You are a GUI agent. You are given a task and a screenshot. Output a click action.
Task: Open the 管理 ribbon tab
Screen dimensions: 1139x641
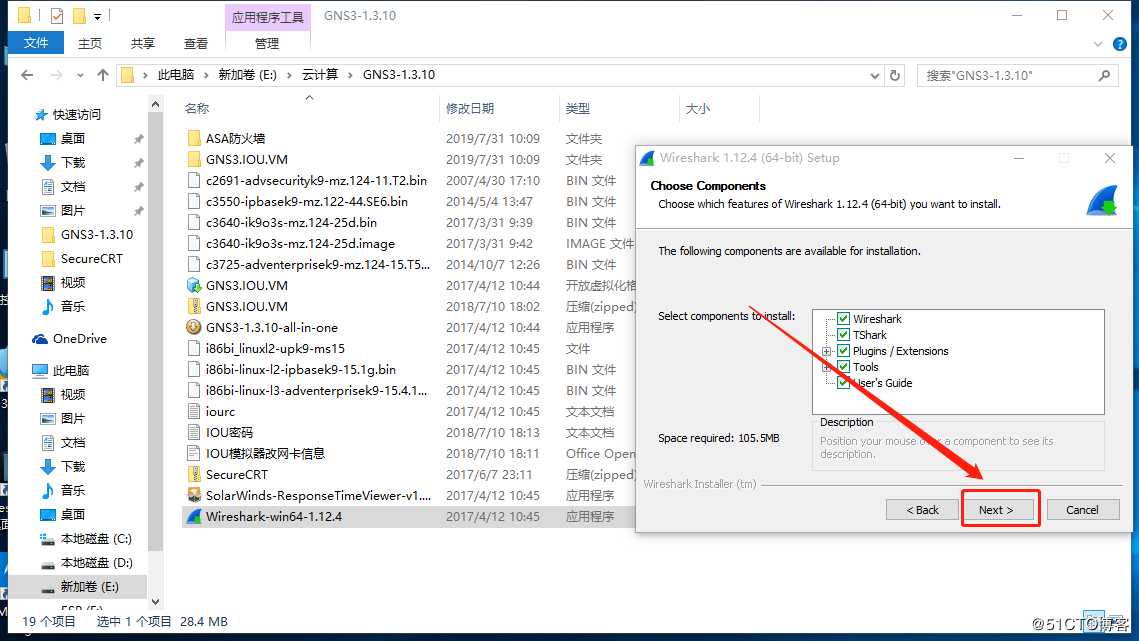pyautogui.click(x=267, y=44)
